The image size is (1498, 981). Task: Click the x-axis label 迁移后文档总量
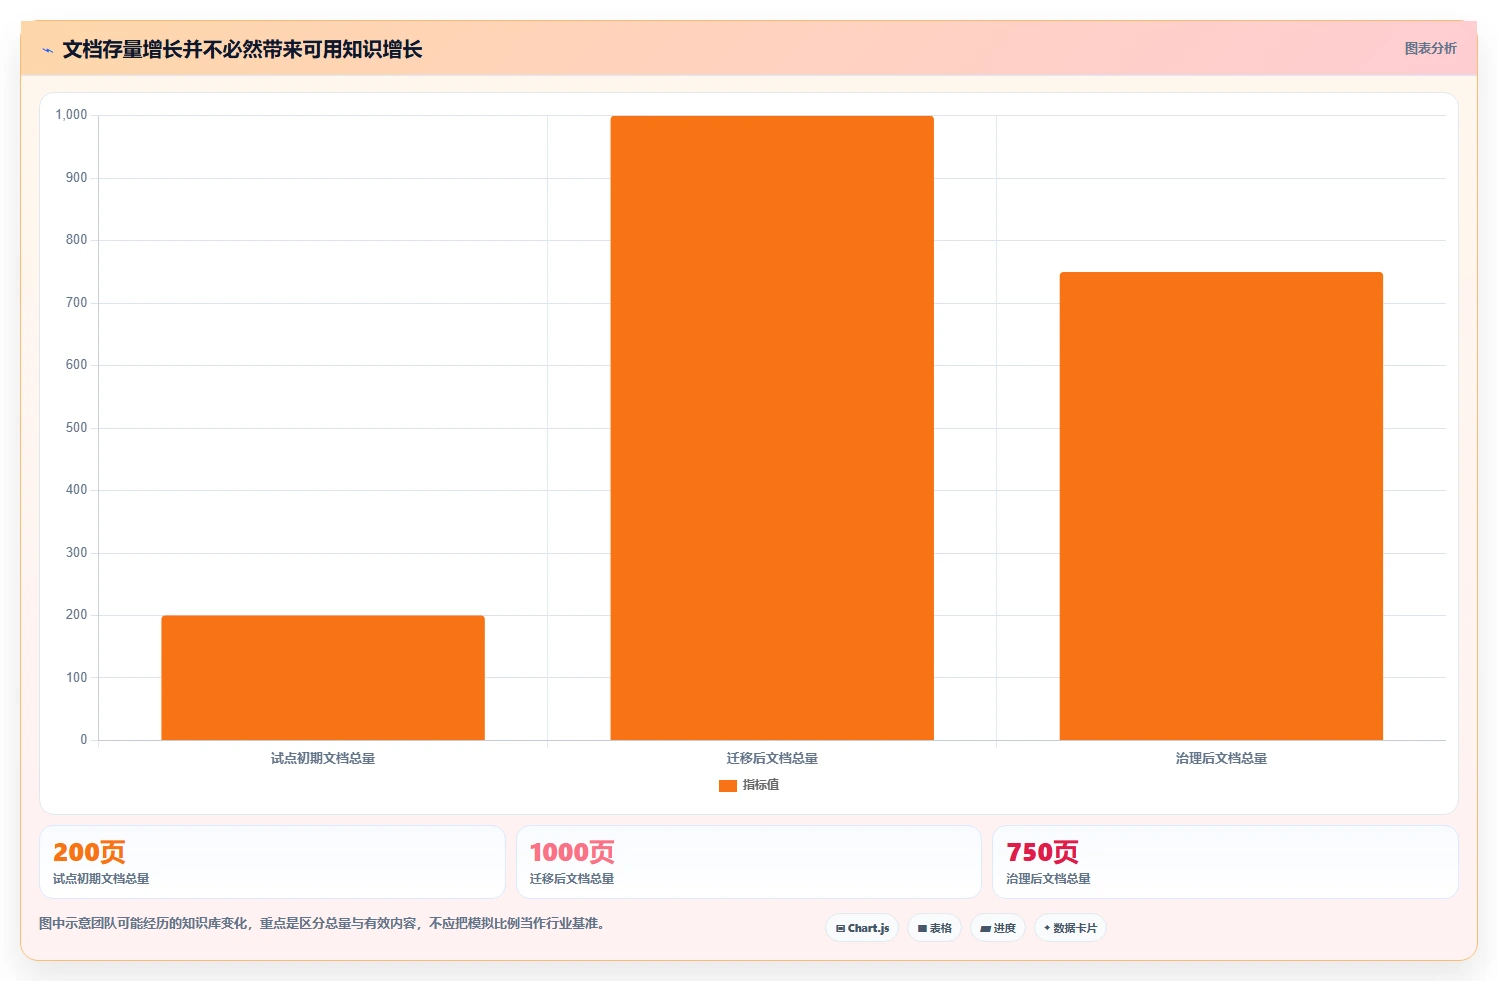(x=772, y=759)
